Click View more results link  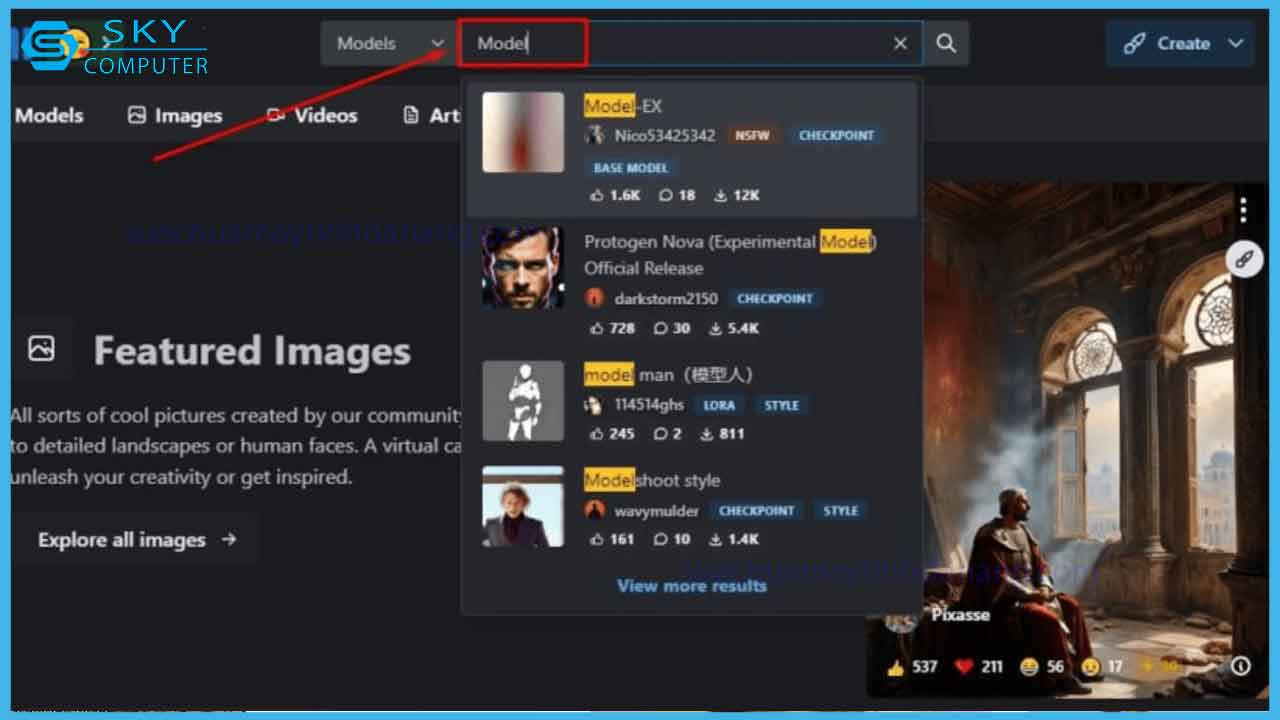click(x=692, y=586)
